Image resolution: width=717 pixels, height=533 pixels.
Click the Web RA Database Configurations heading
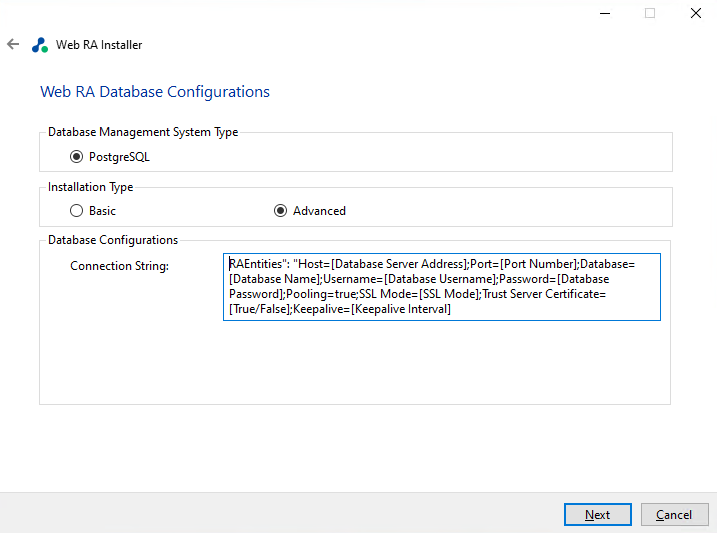coord(155,92)
